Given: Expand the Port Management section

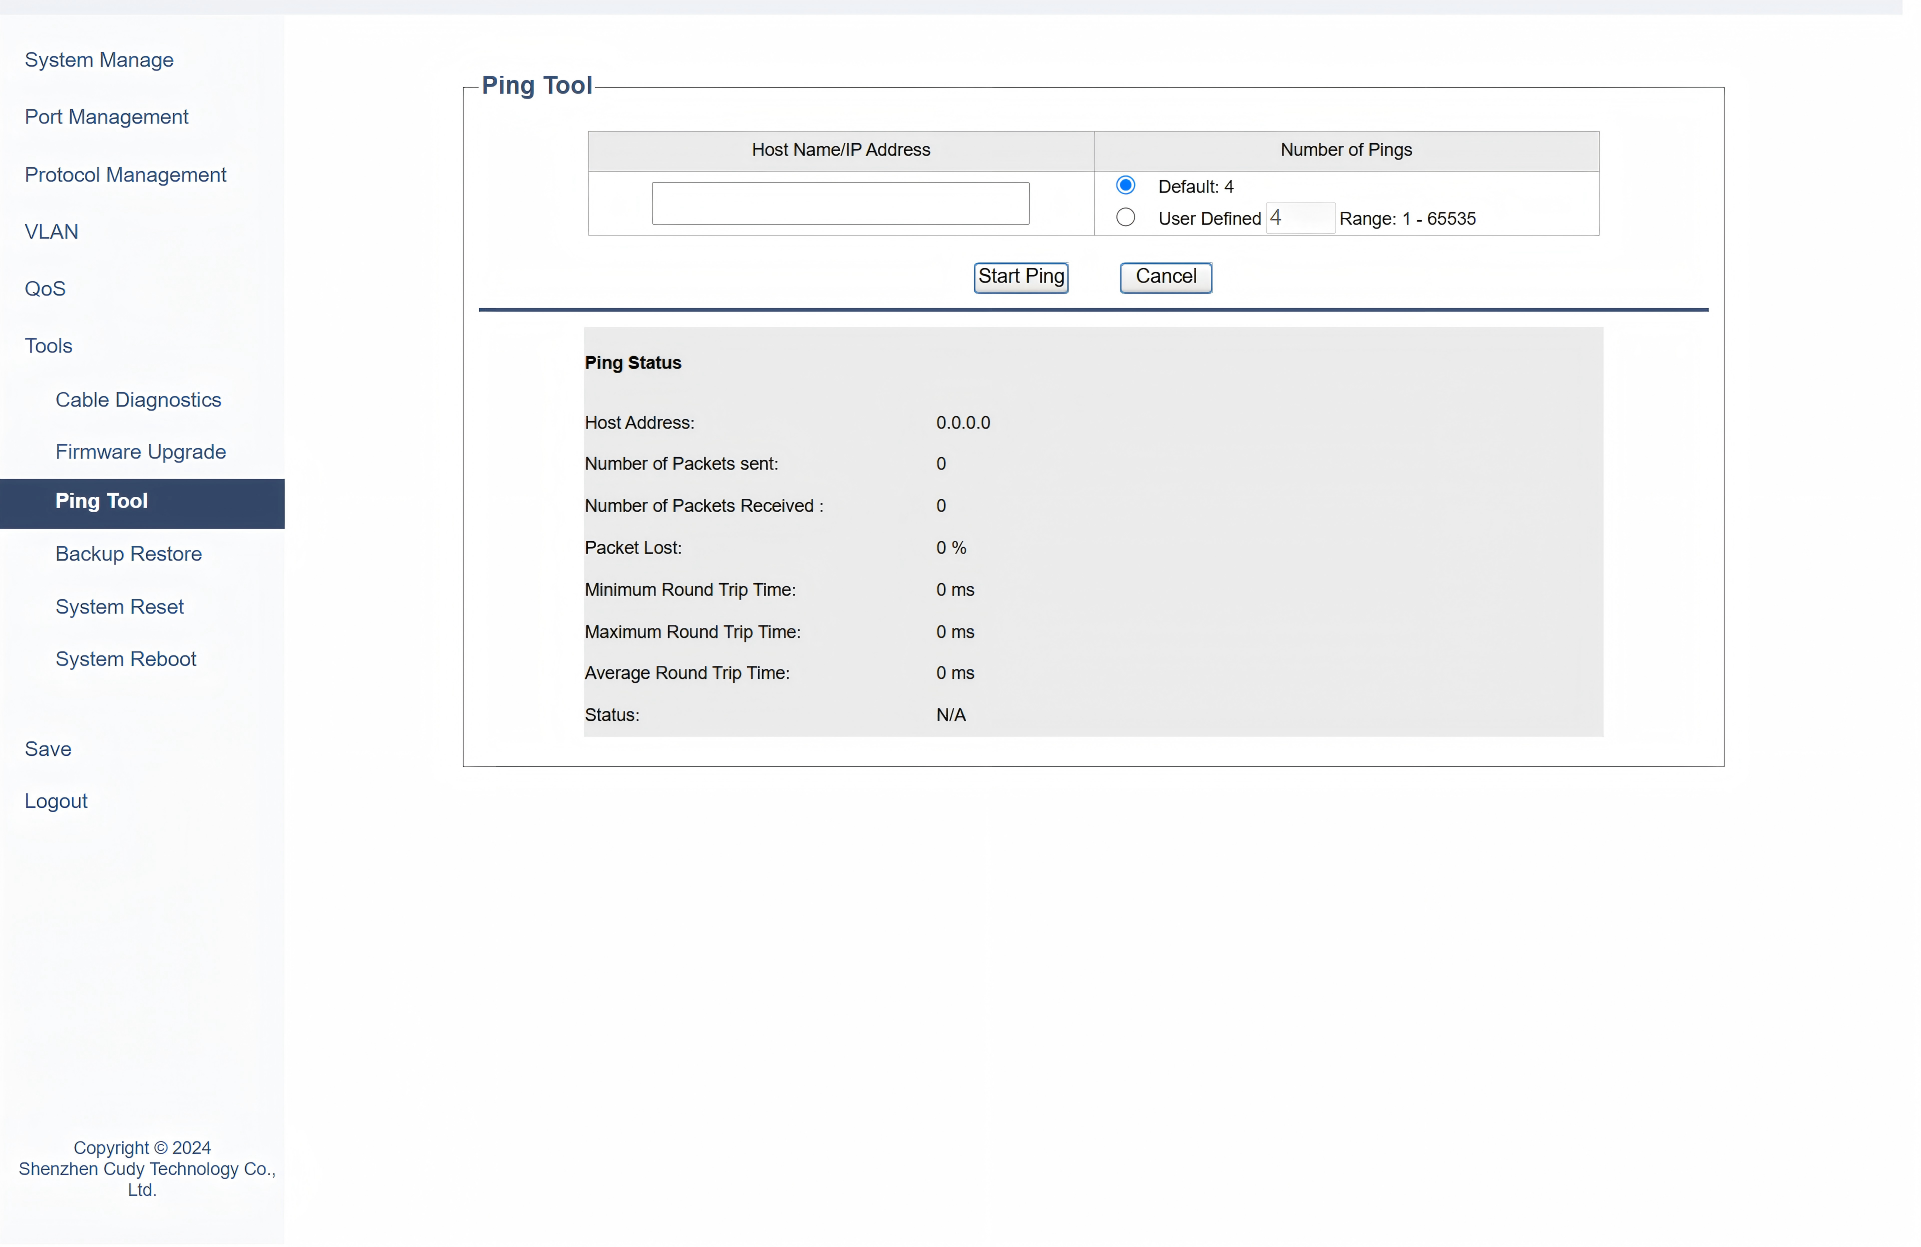Looking at the screenshot, I should 106,117.
